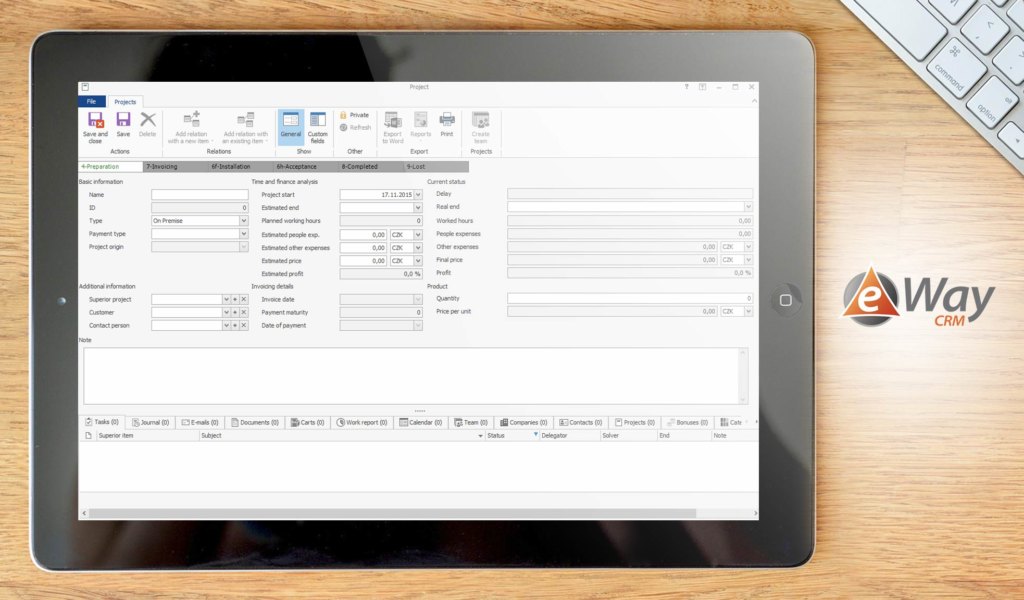Expand the Estimated price currency dropdown

(x=418, y=260)
